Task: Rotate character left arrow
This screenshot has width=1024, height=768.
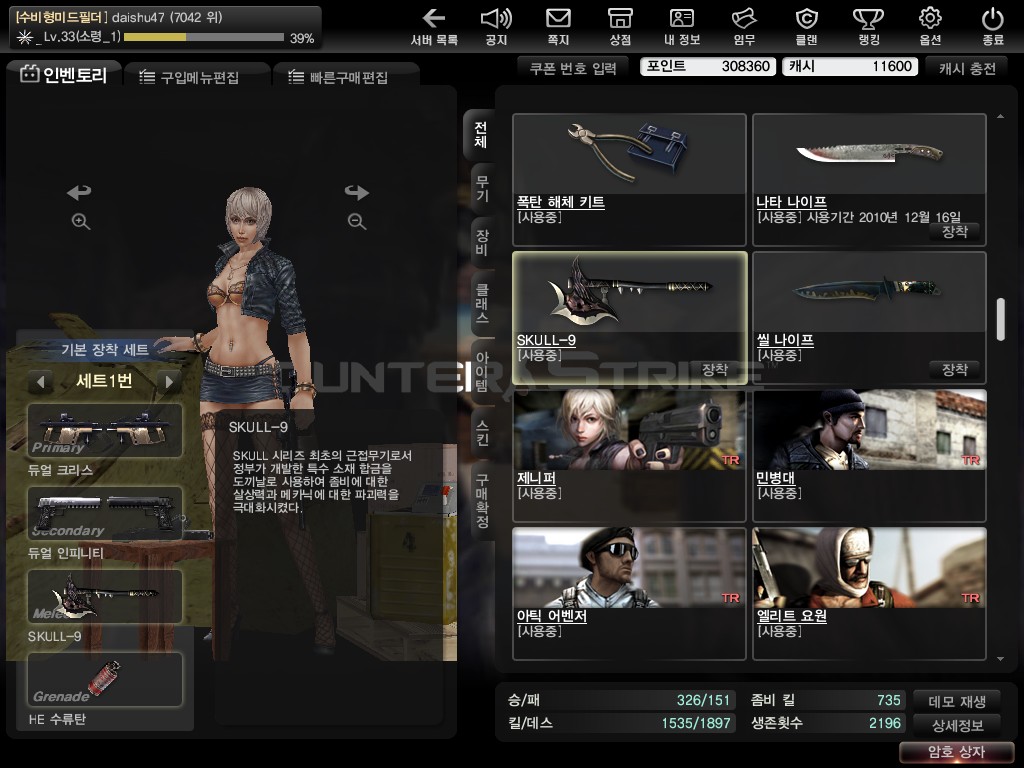Action: 79,192
